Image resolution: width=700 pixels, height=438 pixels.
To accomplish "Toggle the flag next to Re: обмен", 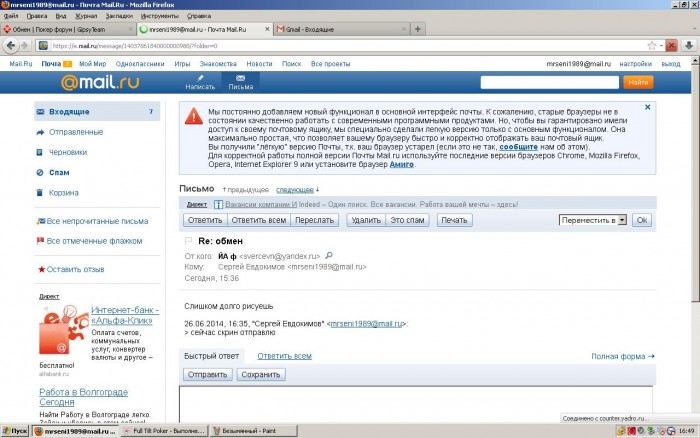I will click(x=188, y=241).
